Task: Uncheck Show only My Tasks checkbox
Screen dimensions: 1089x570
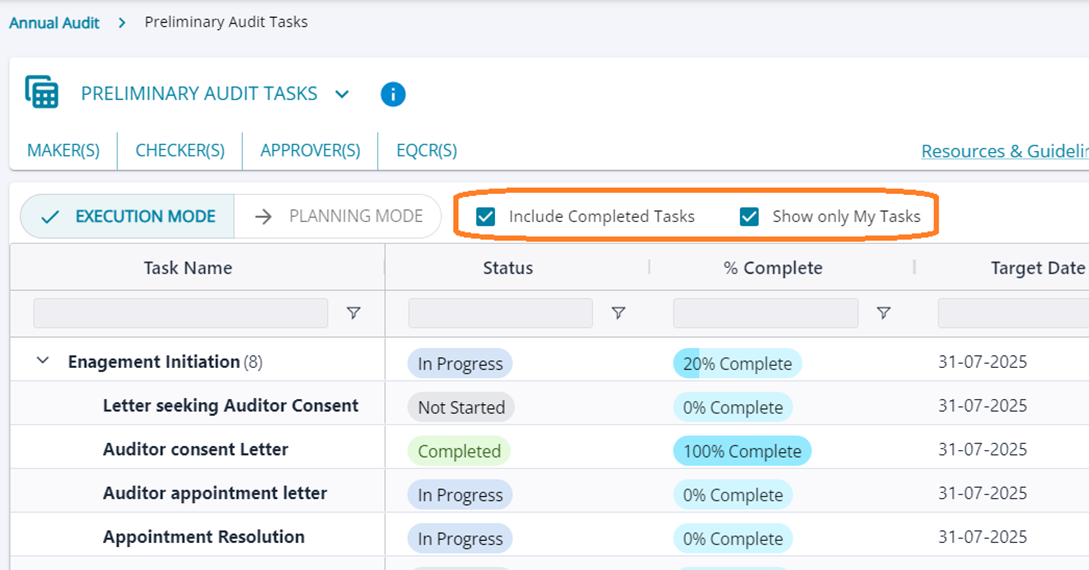Action: [749, 216]
